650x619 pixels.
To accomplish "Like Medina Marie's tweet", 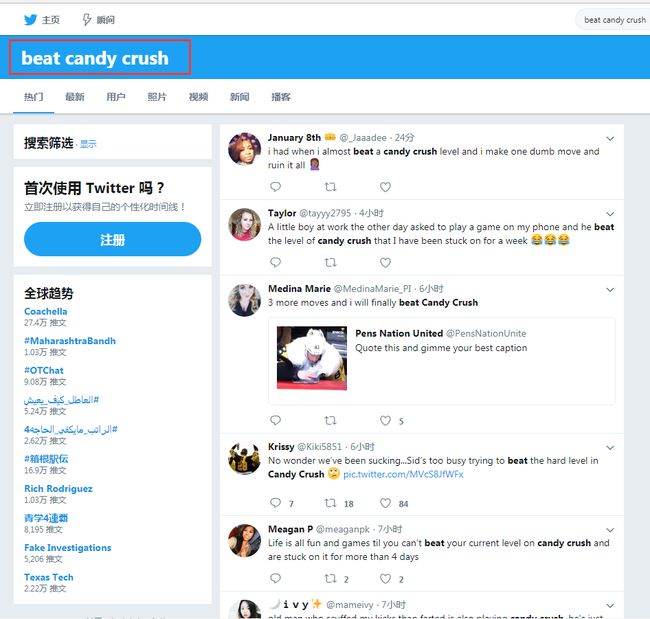I will coord(386,420).
